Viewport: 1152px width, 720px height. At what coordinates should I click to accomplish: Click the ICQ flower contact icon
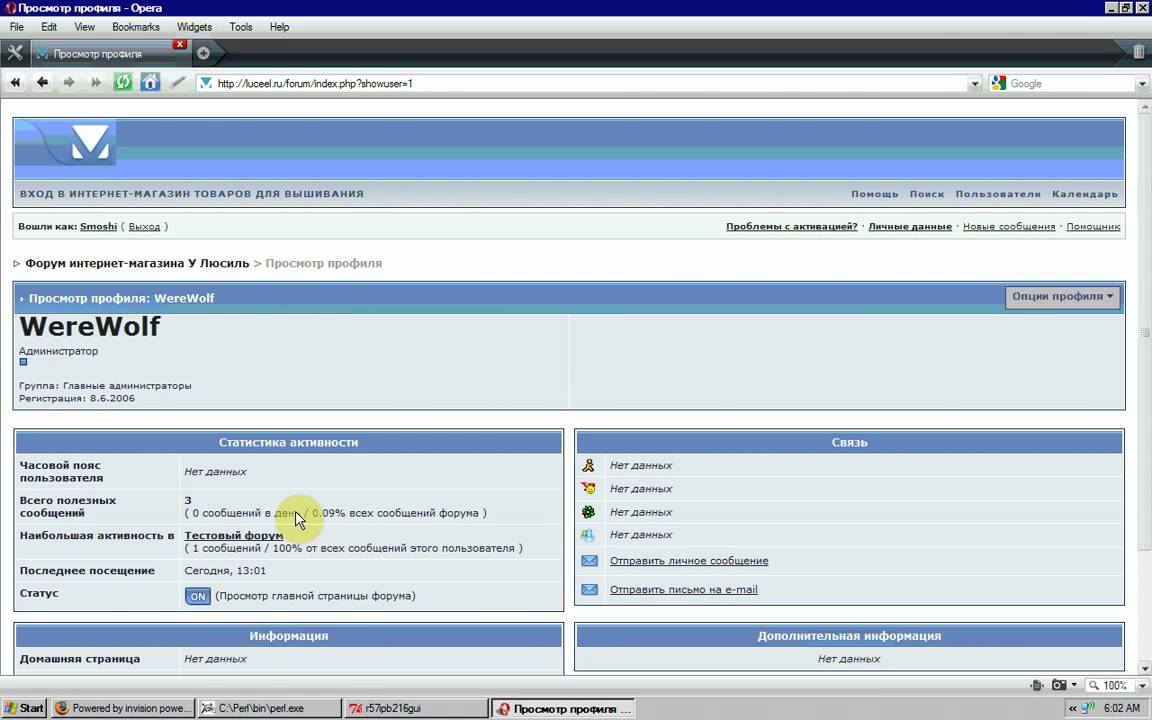tap(588, 512)
